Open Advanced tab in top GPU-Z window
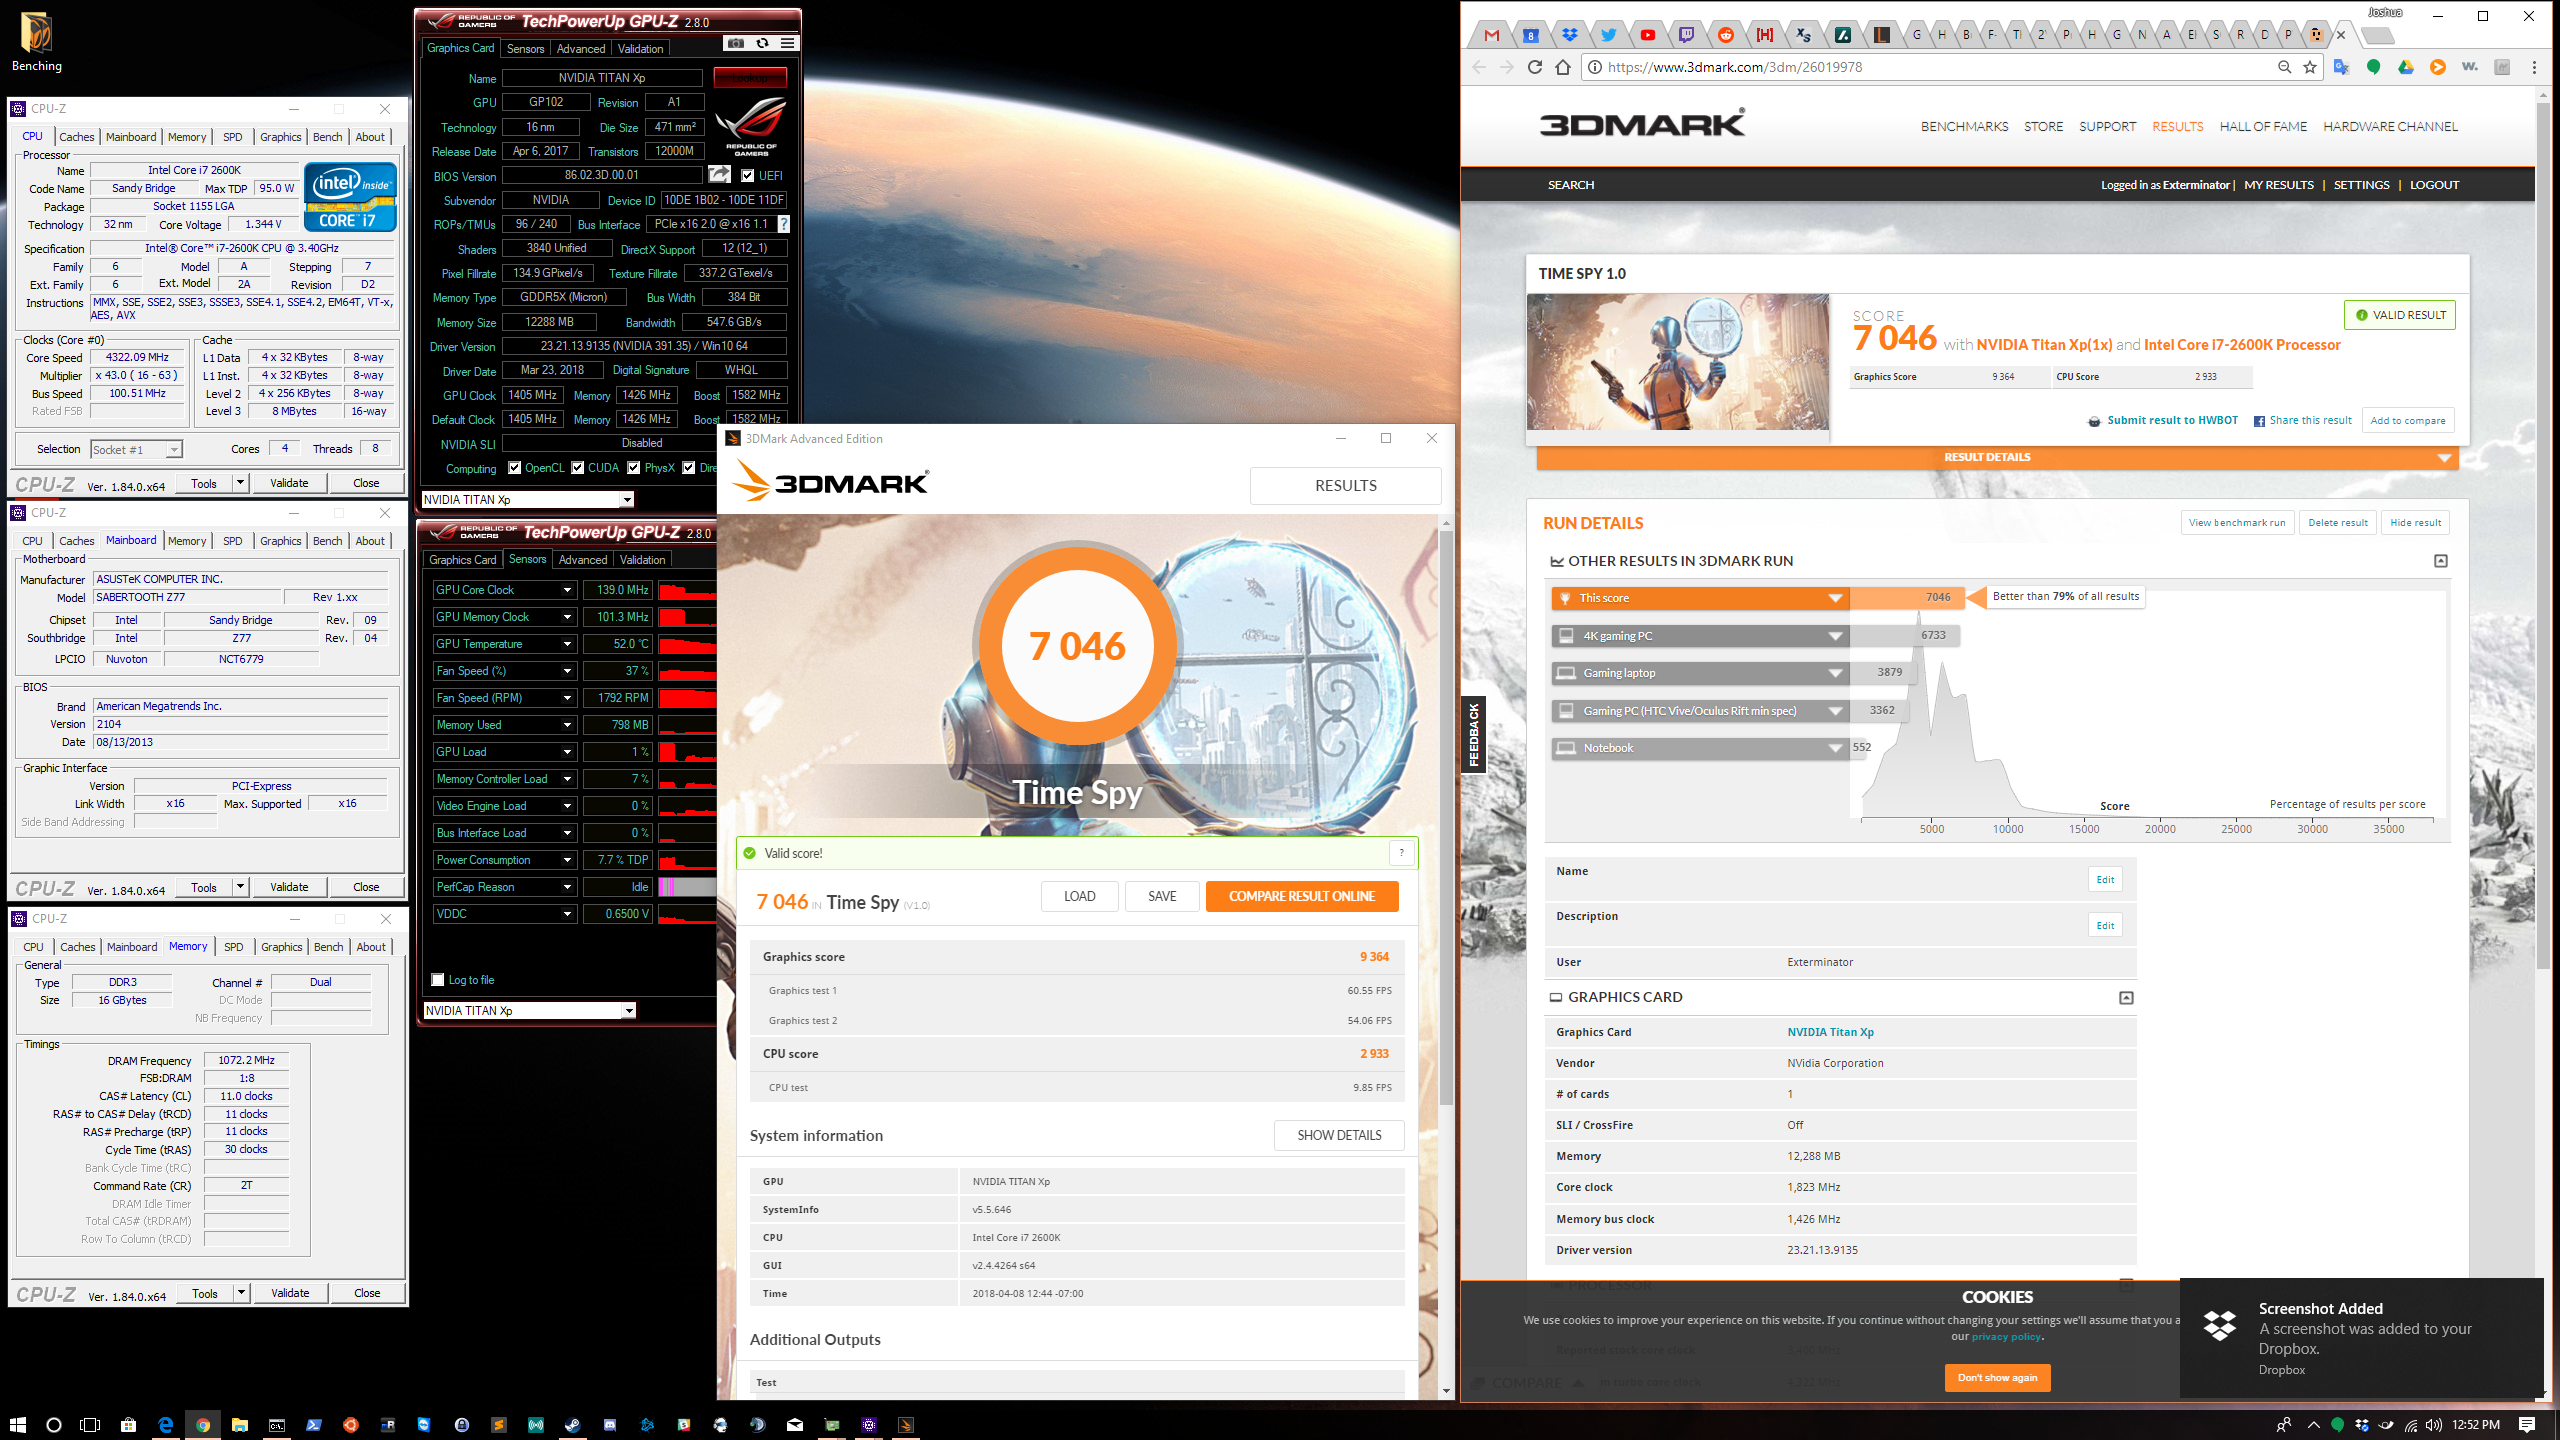2560x1440 pixels. [581, 48]
